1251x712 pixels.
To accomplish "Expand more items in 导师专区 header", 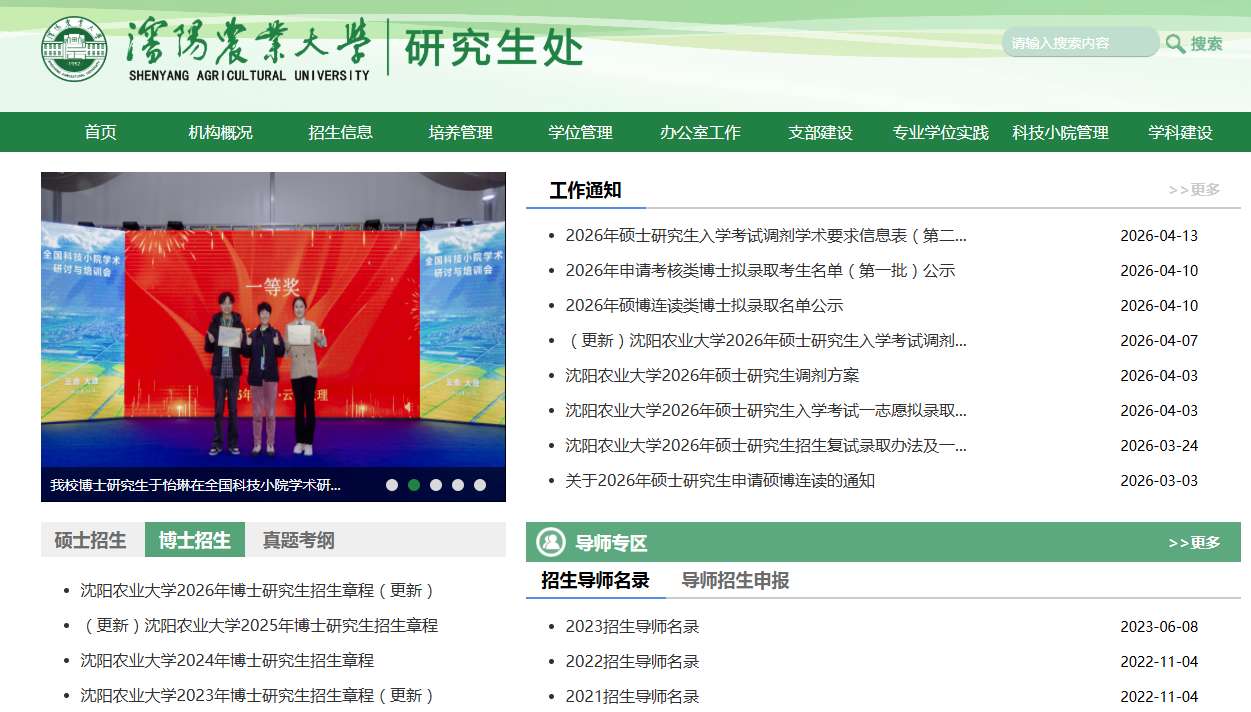I will point(1194,543).
